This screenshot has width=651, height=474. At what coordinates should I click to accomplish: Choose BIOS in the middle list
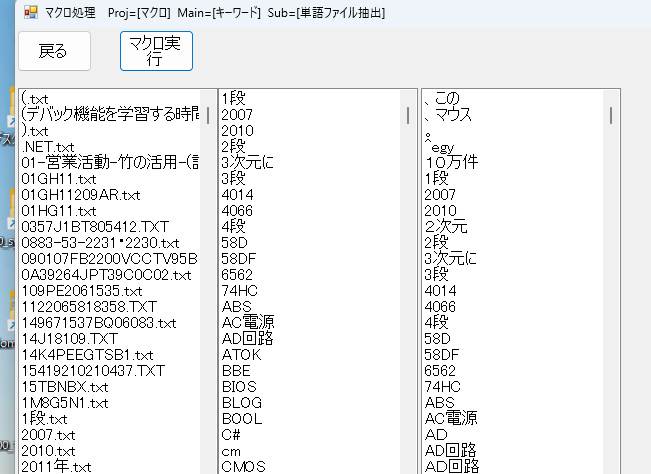pyautogui.click(x=239, y=386)
